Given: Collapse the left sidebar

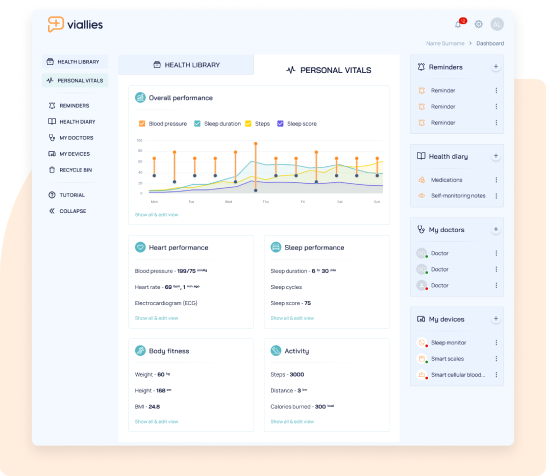Looking at the screenshot, I should 68,211.
